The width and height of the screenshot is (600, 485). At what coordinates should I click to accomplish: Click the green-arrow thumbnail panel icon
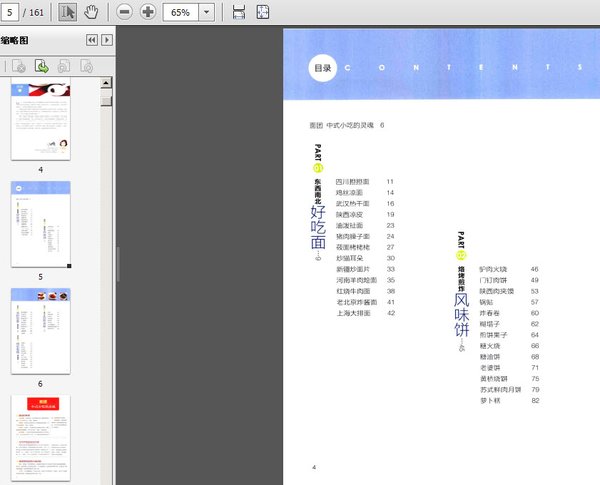pyautogui.click(x=42, y=67)
